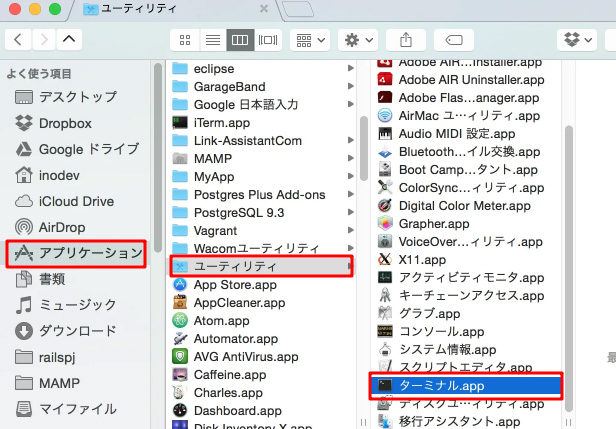Select the Postgres Plus Add-ons folder
The height and width of the screenshot is (429, 616).
262,194
